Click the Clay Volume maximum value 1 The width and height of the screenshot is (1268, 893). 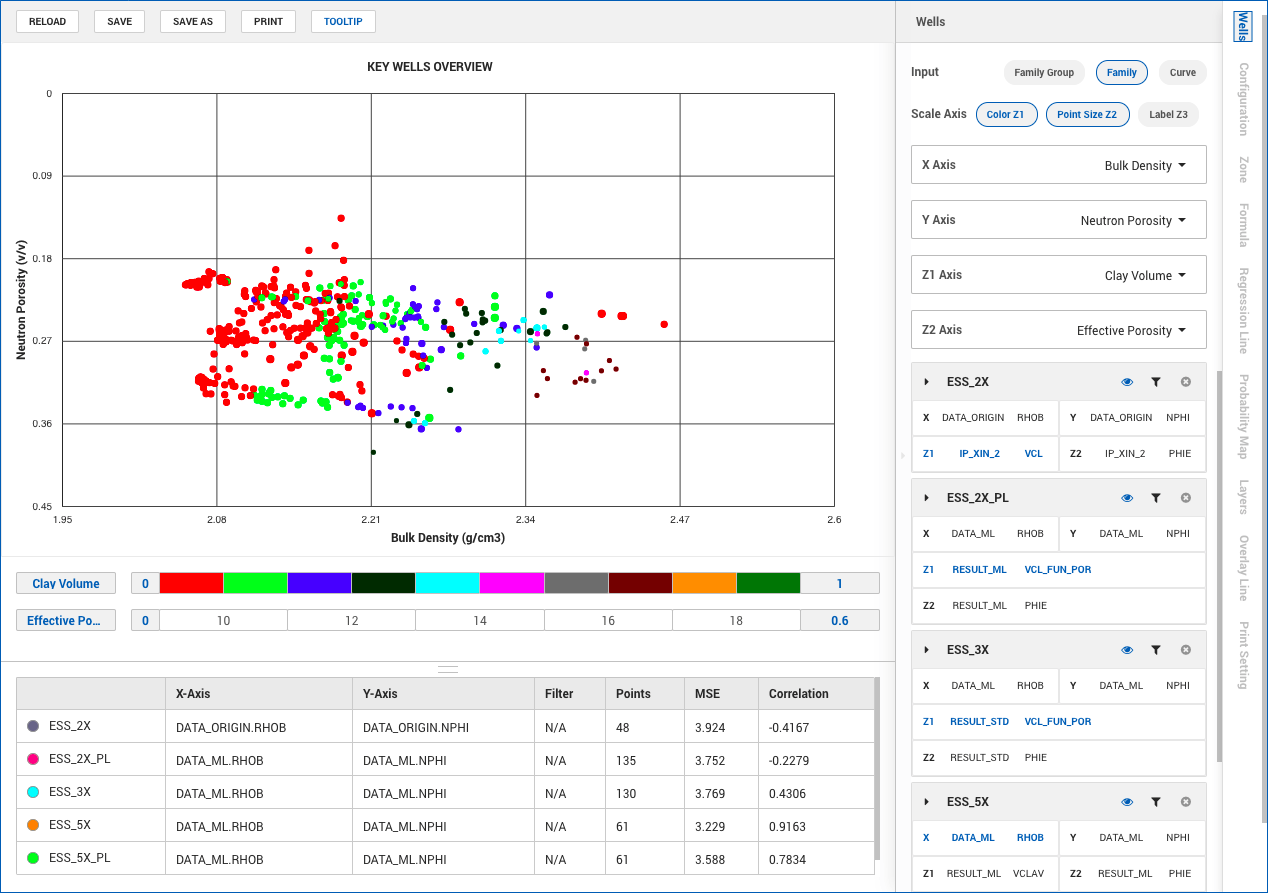pyautogui.click(x=840, y=584)
